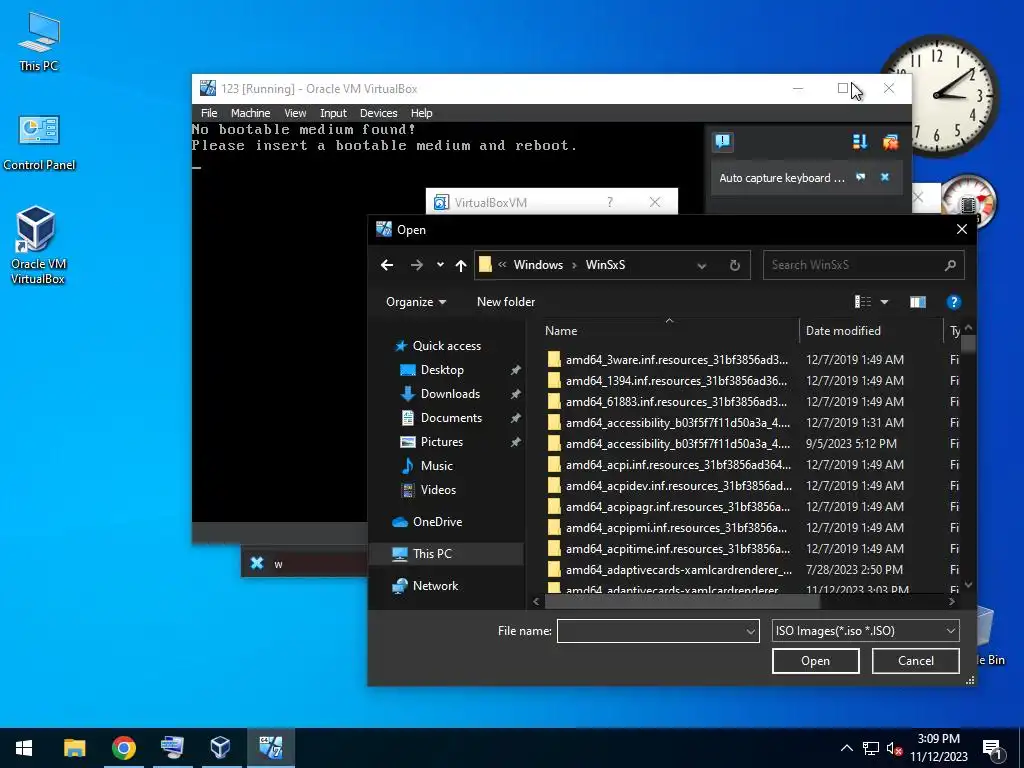Click the Open button
Viewport: 1024px width, 768px height.
point(816,661)
